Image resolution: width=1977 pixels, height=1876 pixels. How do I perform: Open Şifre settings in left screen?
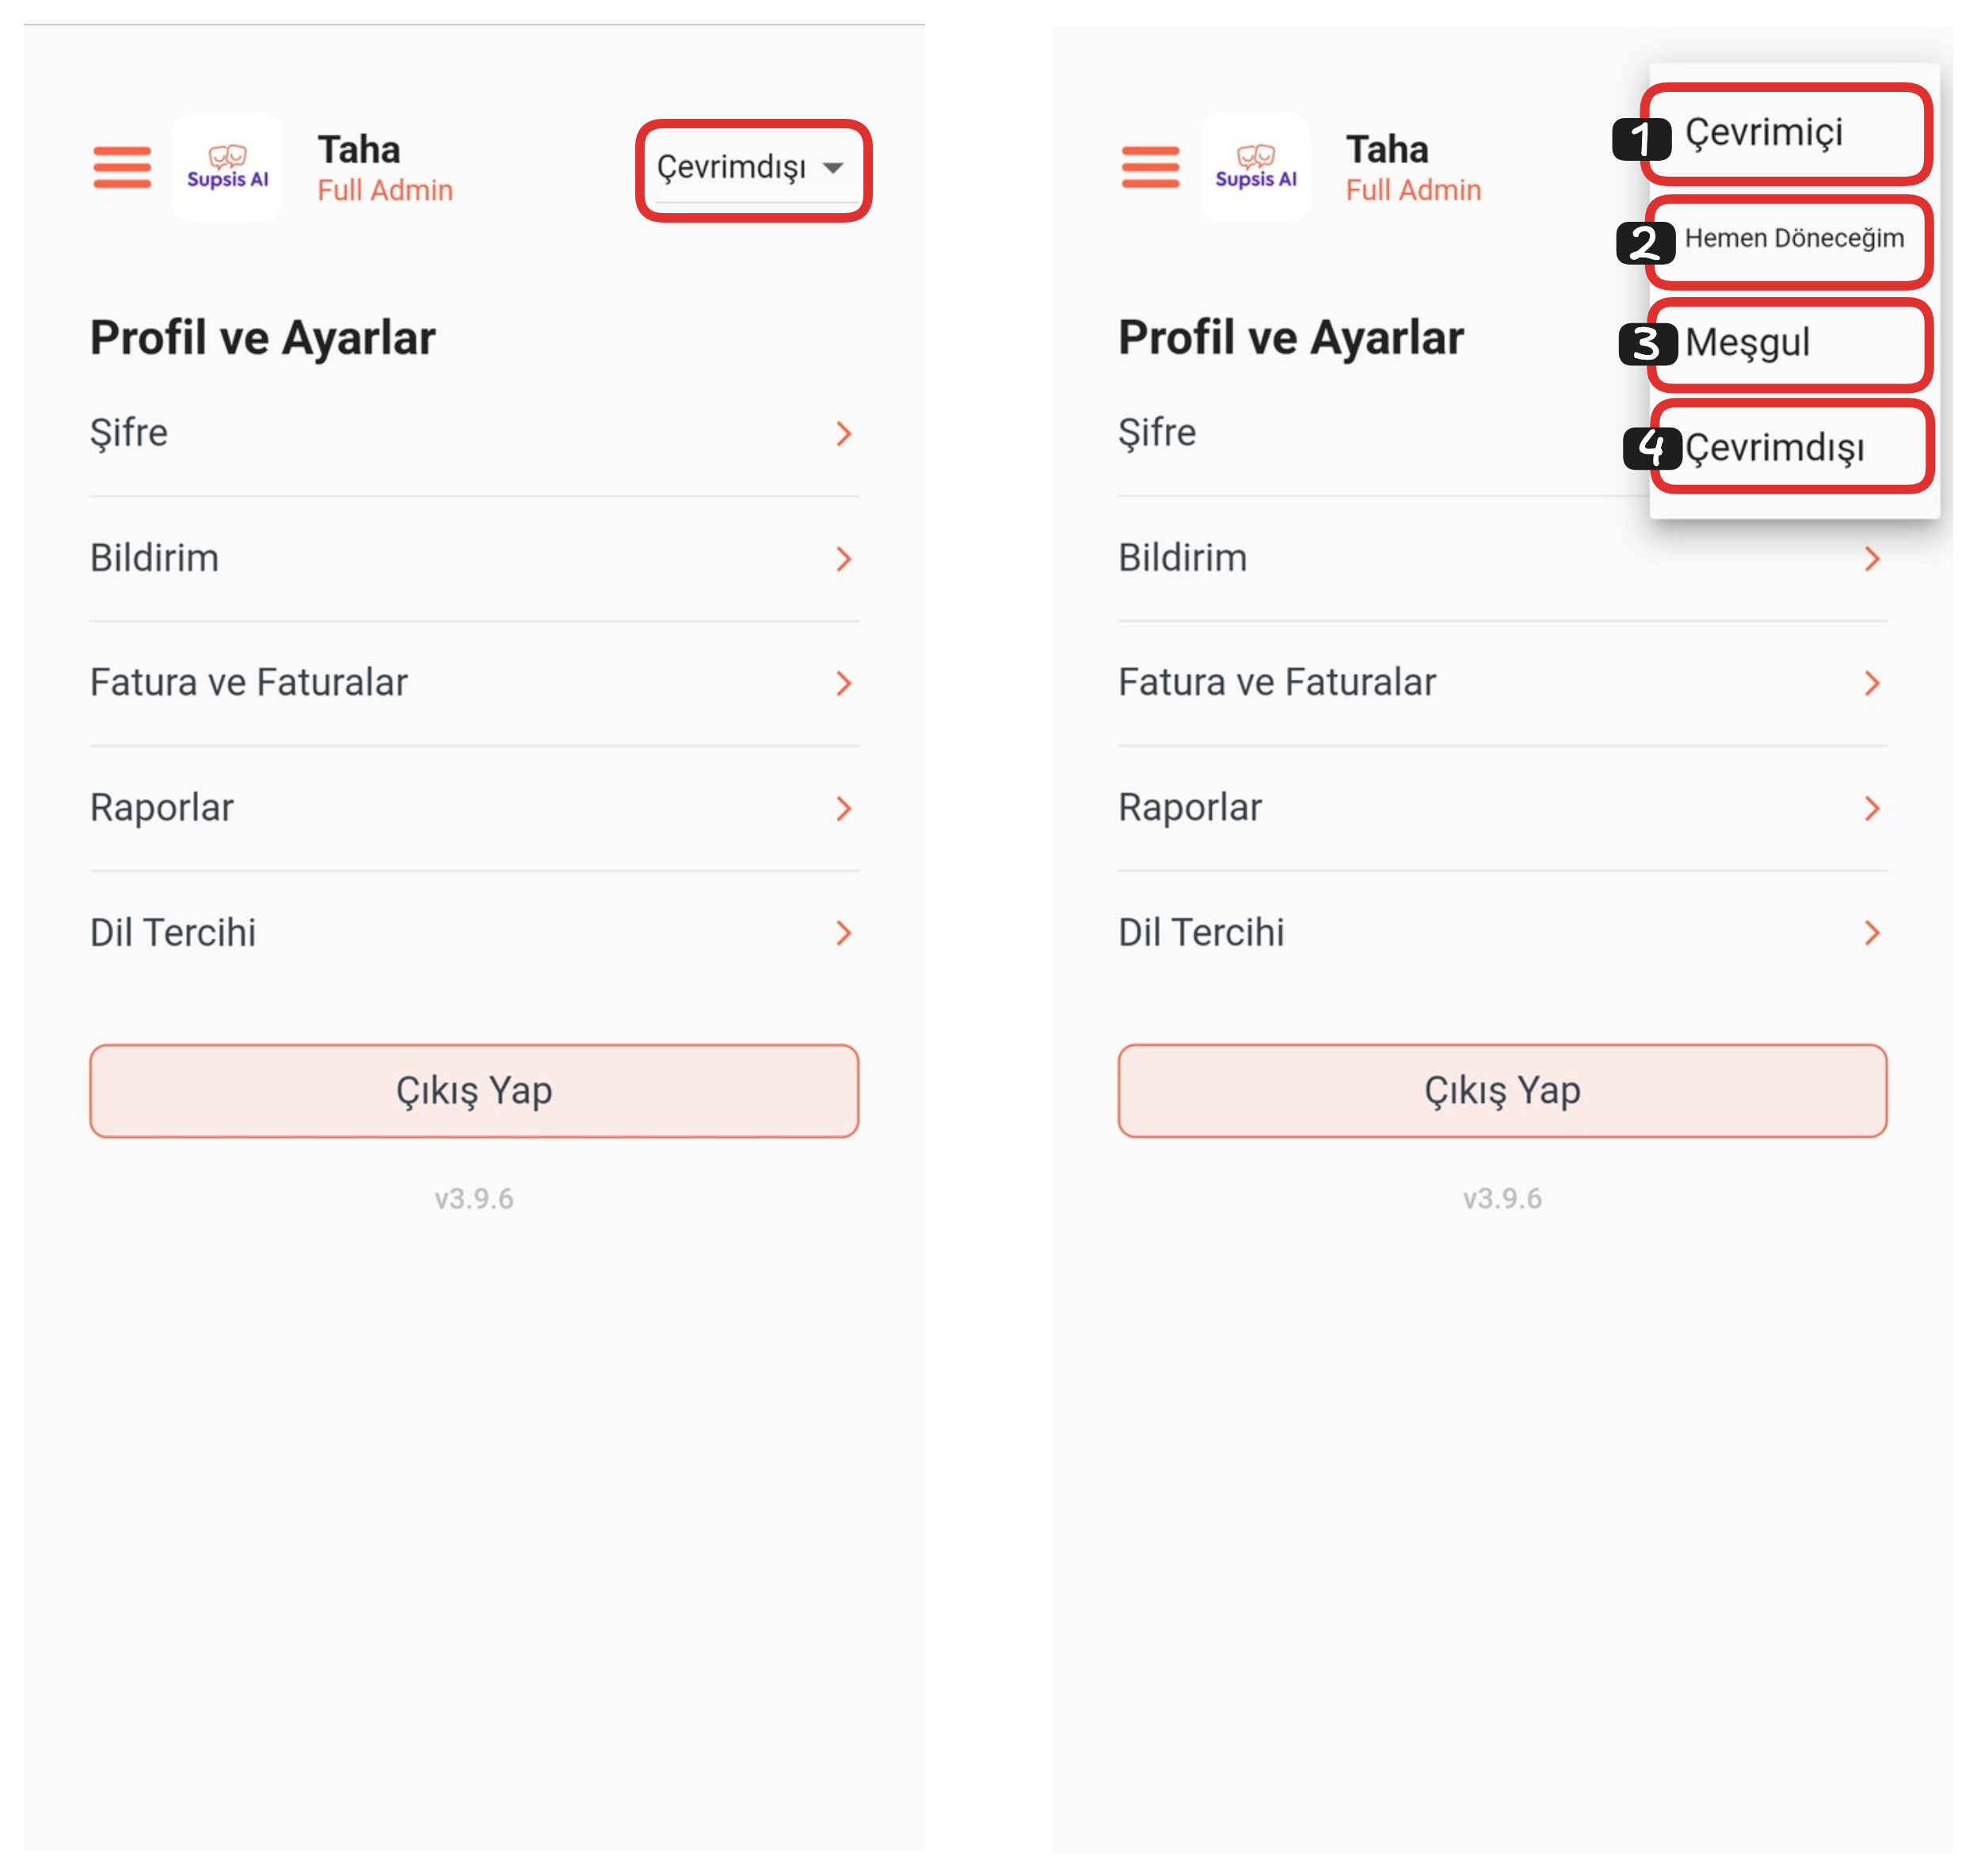coord(474,433)
